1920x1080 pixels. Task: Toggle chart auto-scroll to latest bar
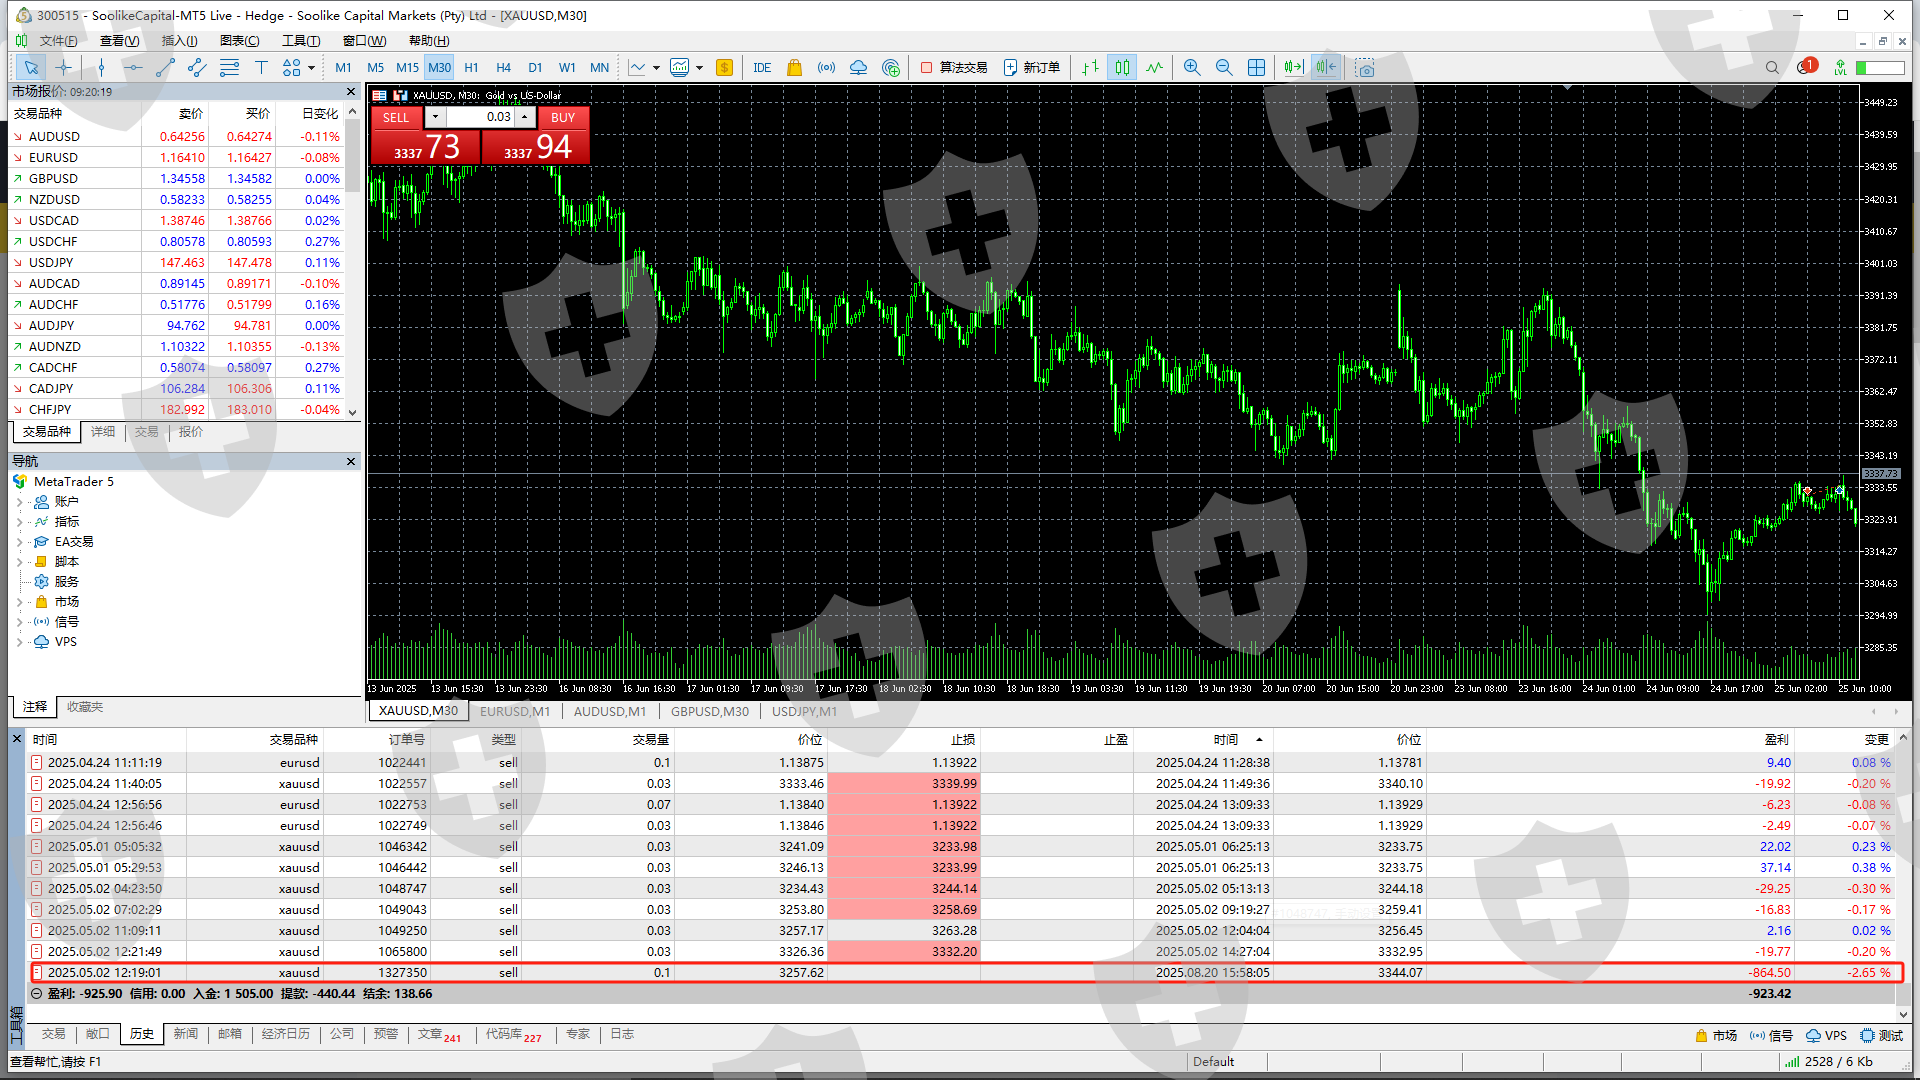tap(1293, 67)
